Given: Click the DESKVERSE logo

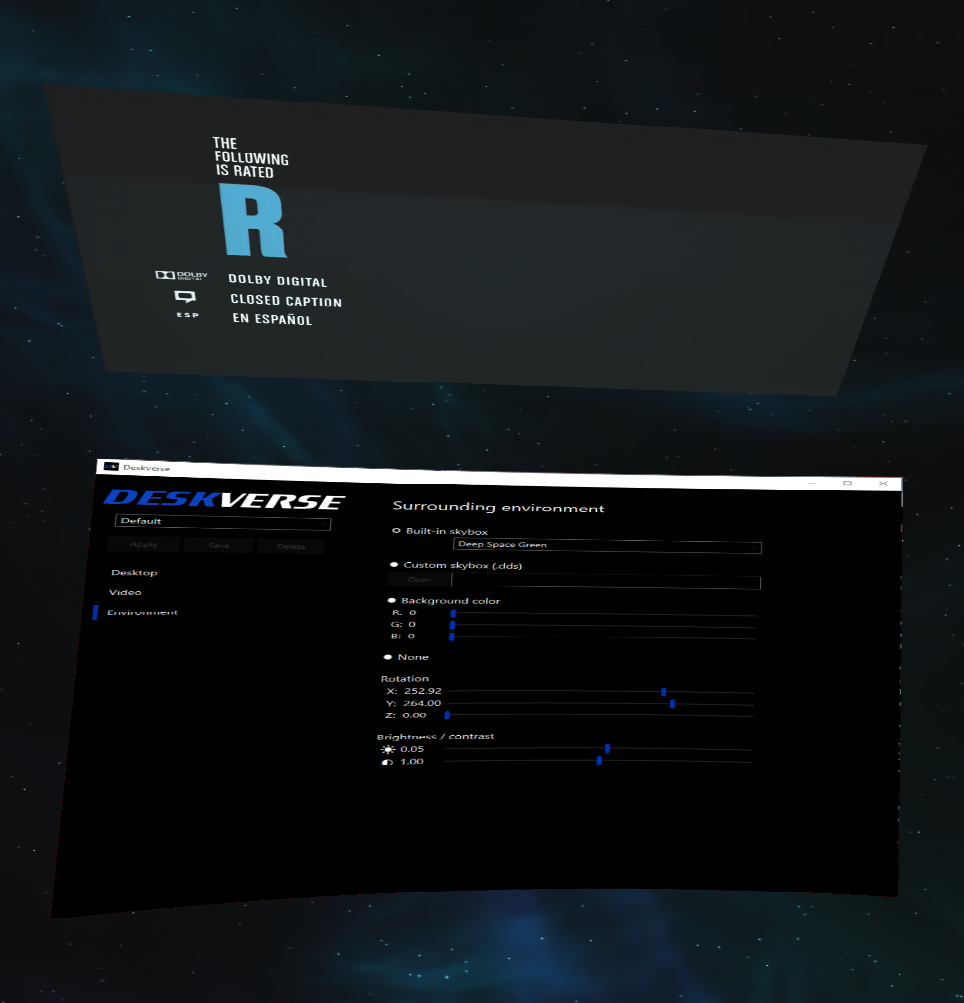Looking at the screenshot, I should pos(224,500).
